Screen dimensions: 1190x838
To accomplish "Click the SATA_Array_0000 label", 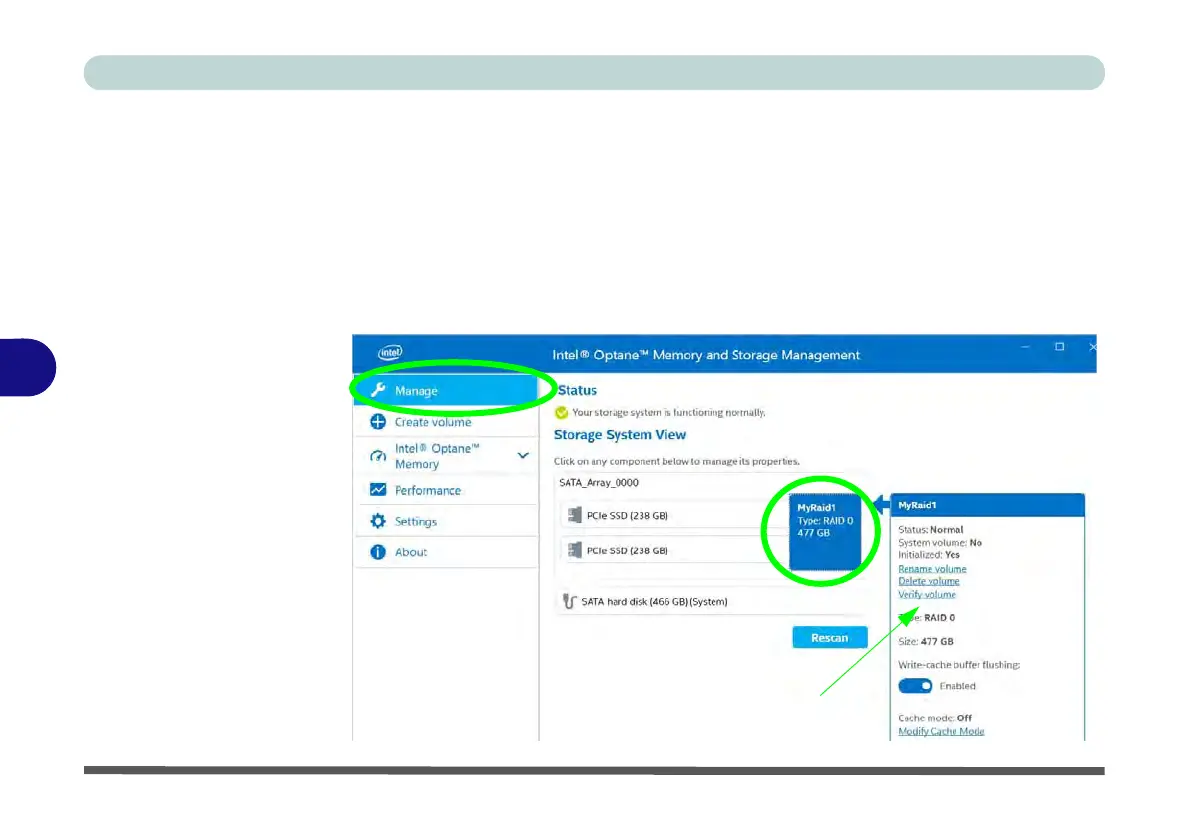I will [599, 482].
